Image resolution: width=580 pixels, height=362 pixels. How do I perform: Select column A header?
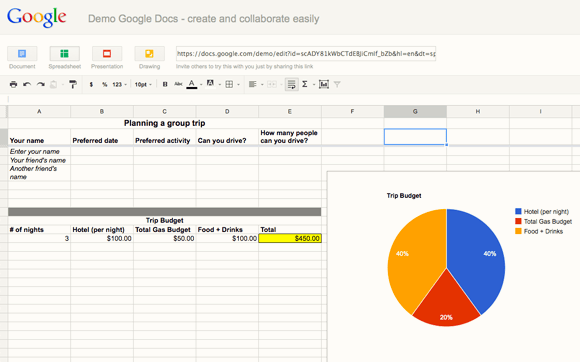tap(39, 111)
